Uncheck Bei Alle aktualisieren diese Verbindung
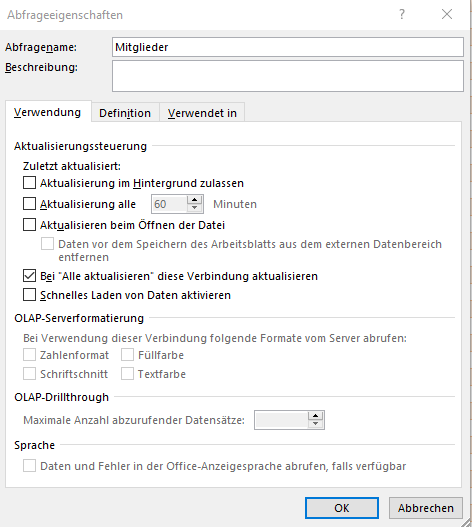The height and width of the screenshot is (527, 472). click(x=29, y=276)
